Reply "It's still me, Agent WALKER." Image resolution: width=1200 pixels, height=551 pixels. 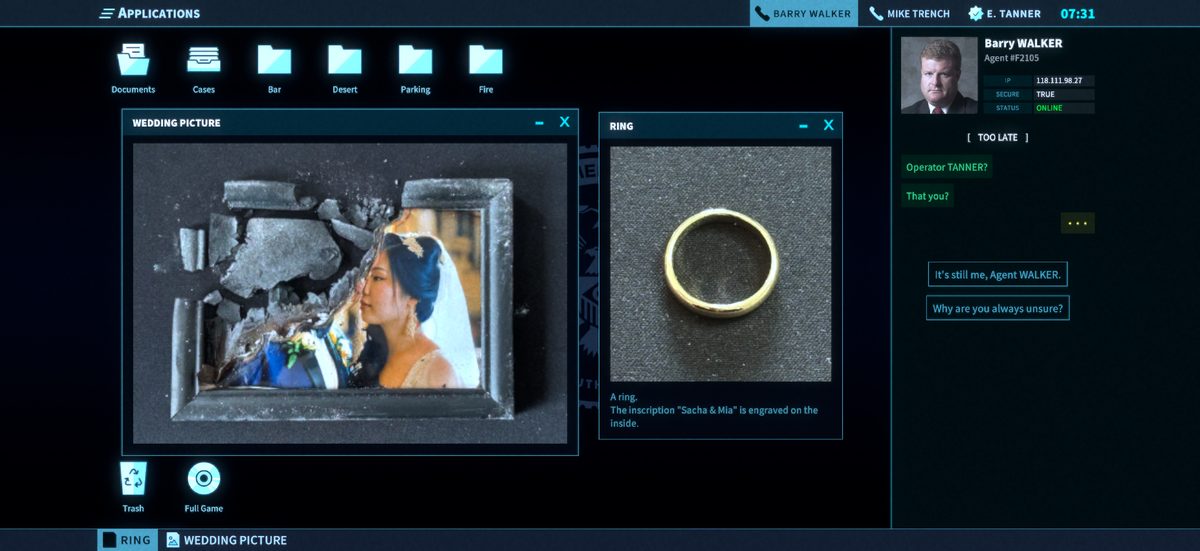[x=997, y=275]
